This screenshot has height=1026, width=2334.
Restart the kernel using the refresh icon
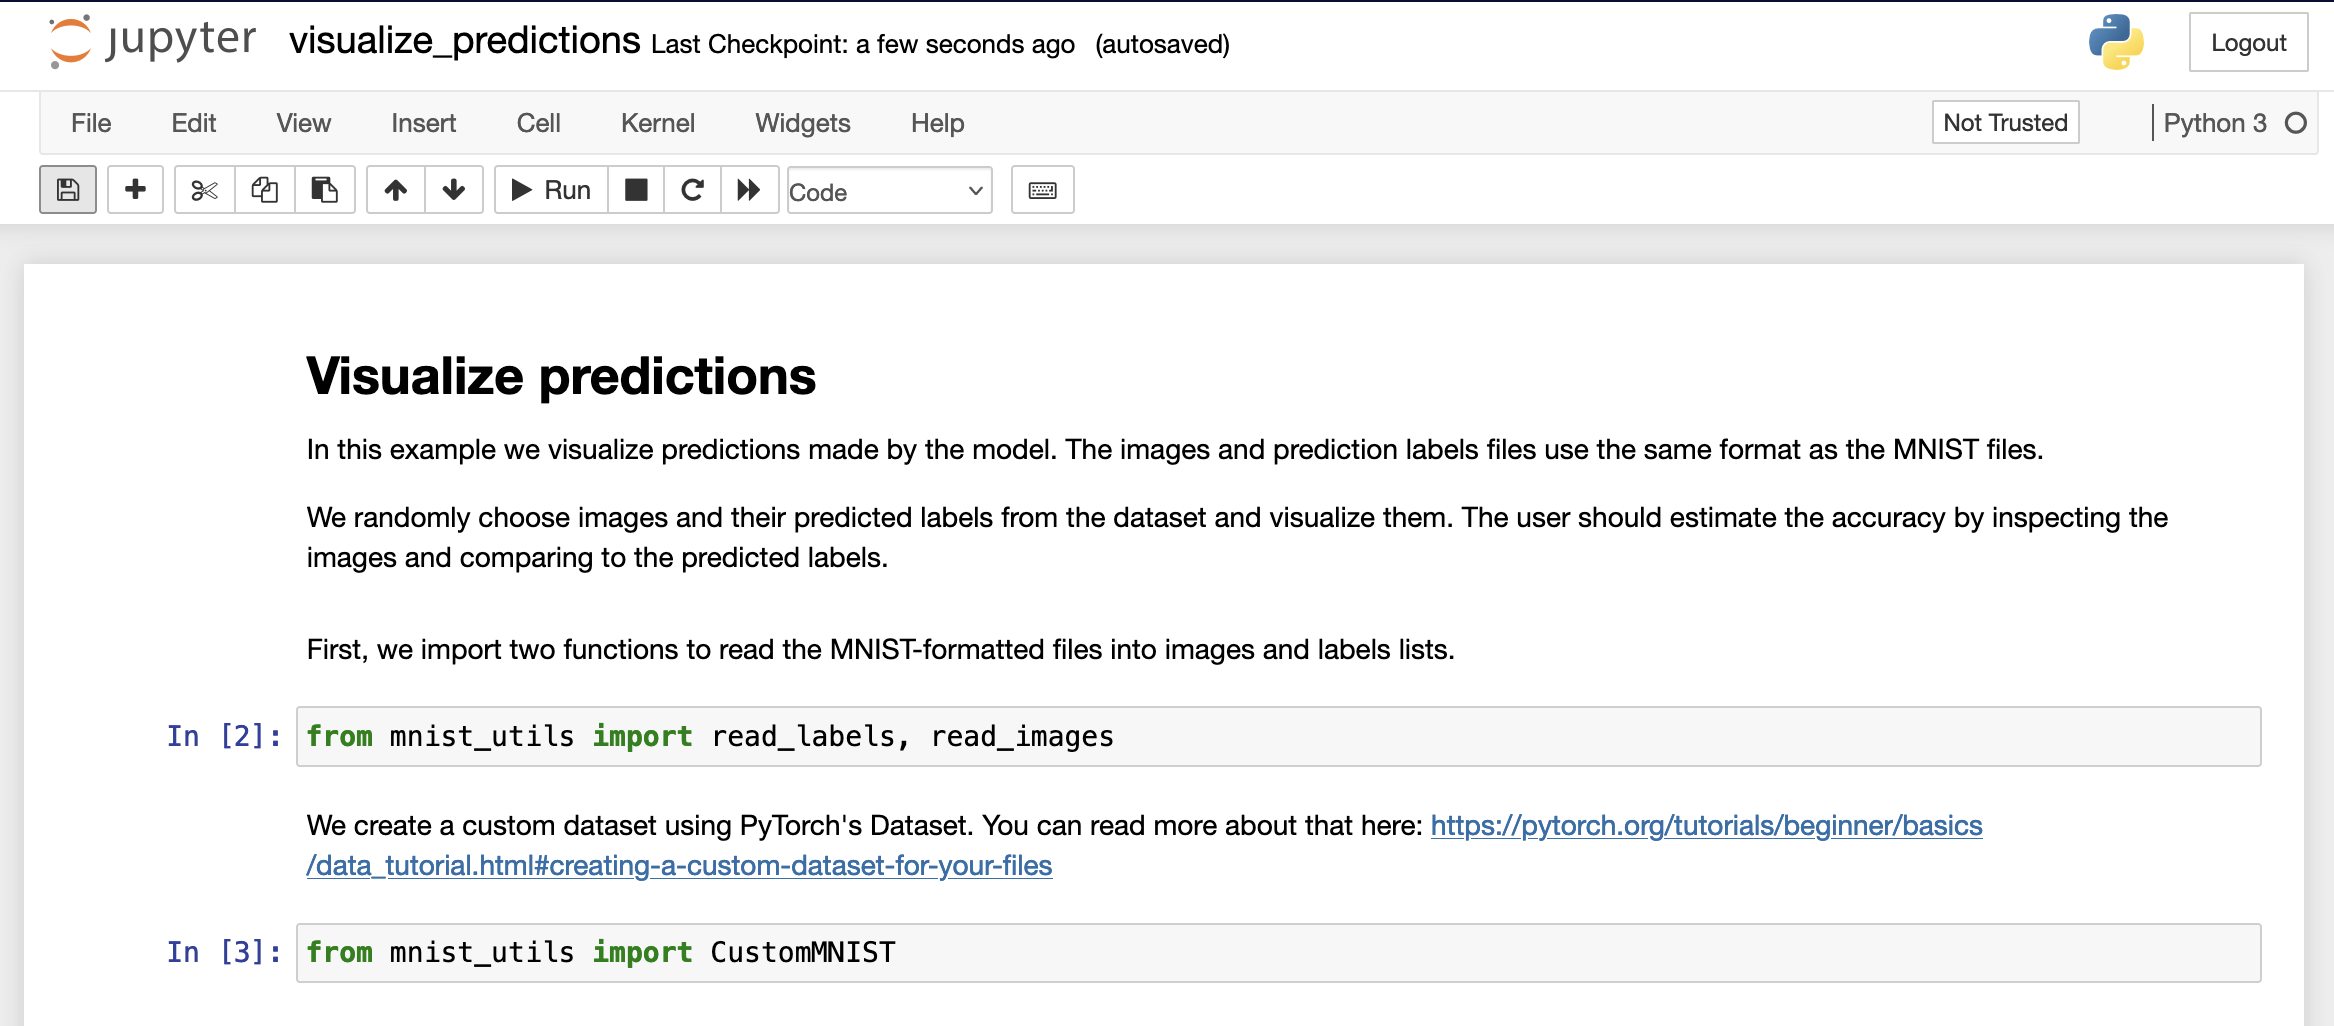click(692, 189)
